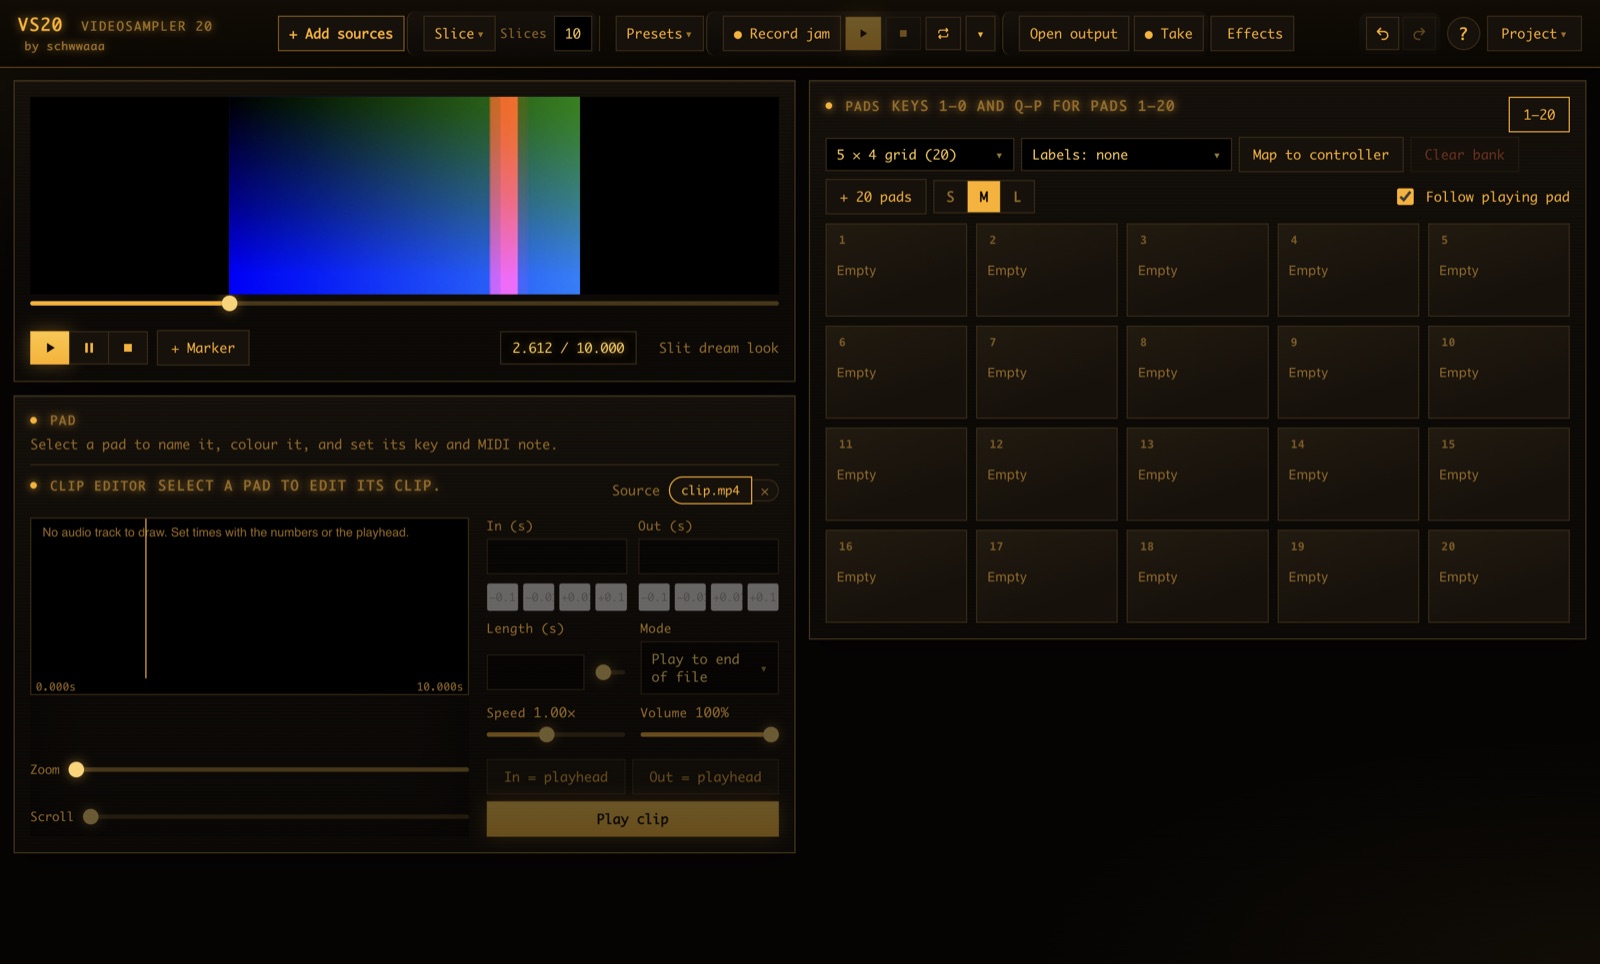Select empty pad 7
This screenshot has width=1600, height=964.
point(1047,372)
